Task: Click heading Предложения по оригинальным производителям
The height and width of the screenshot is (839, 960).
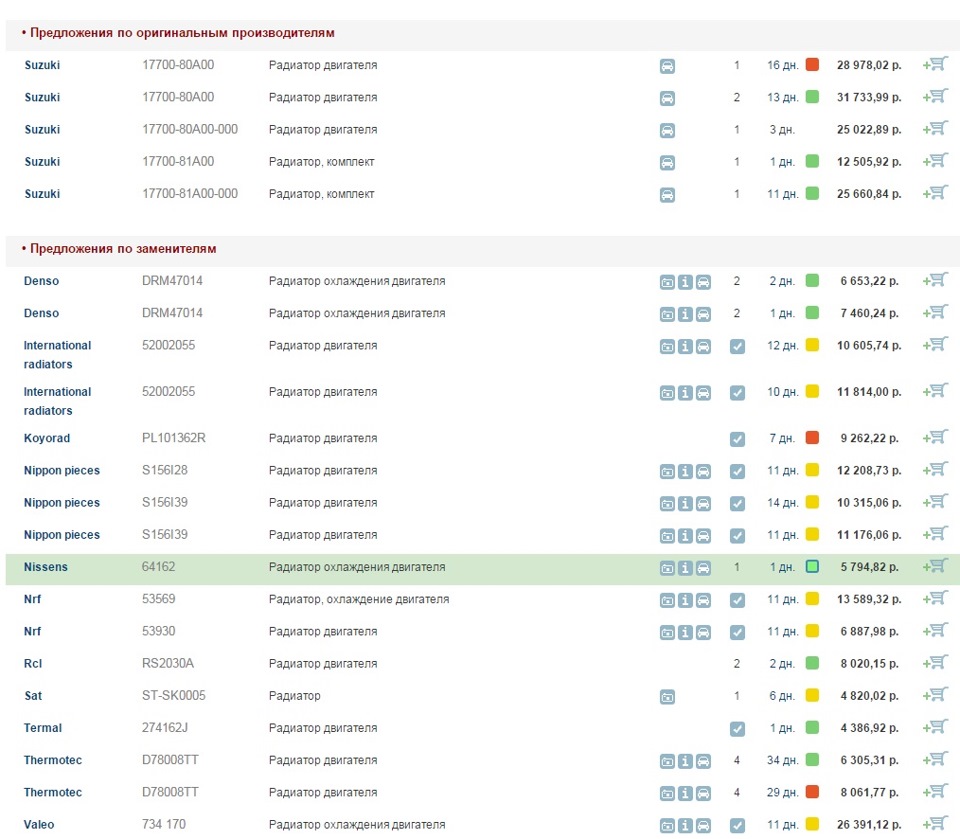Action: point(182,33)
